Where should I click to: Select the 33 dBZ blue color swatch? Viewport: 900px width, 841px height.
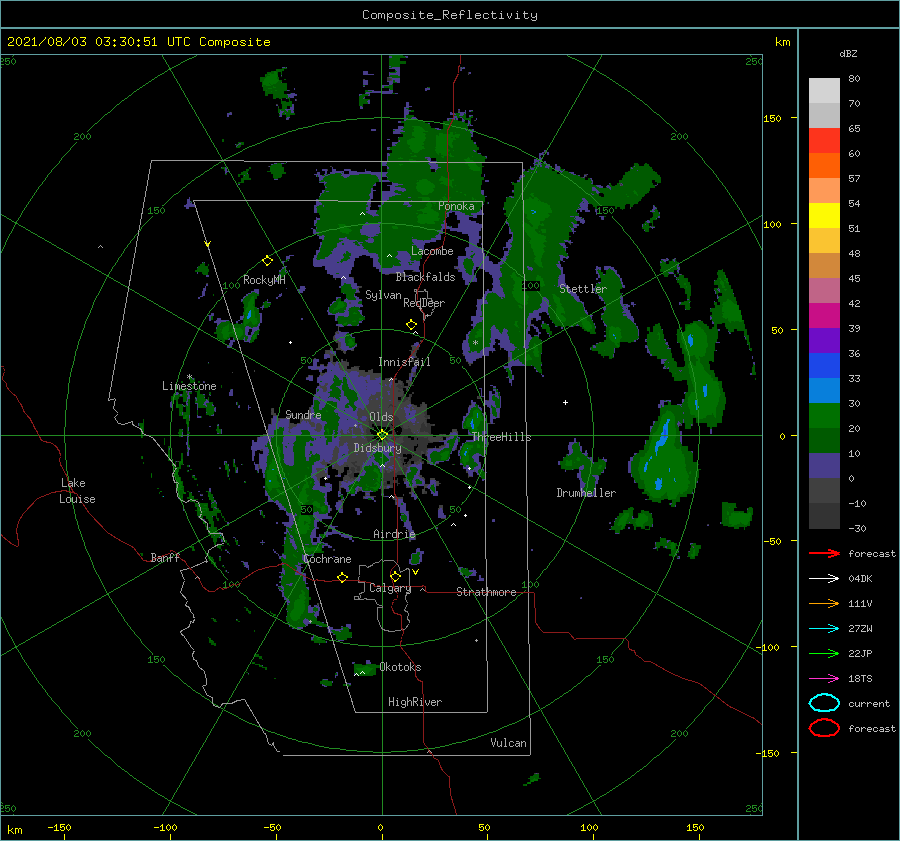point(824,366)
